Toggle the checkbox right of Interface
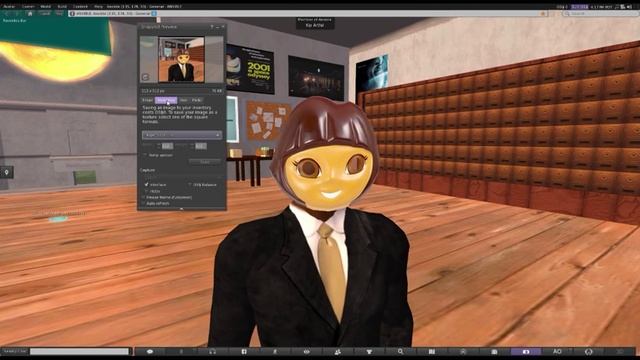This screenshot has width=640, height=360. (x=190, y=184)
